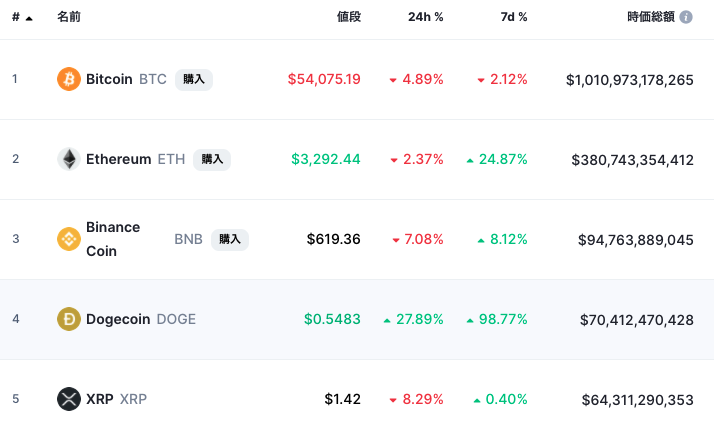
Task: Open the Bitcoin name link
Action: click(109, 79)
